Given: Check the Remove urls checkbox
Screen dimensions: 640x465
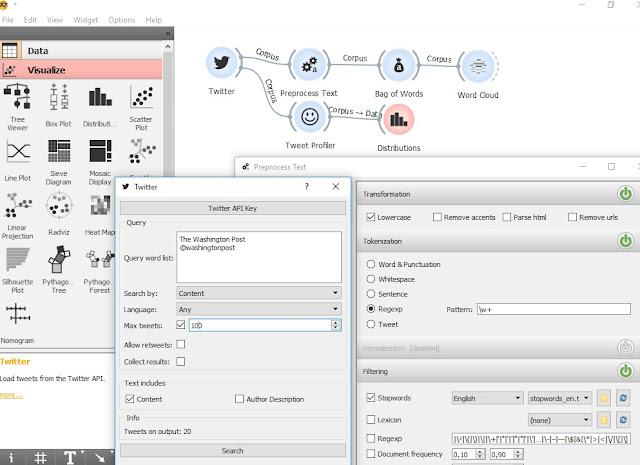Looking at the screenshot, I should coord(572,217).
